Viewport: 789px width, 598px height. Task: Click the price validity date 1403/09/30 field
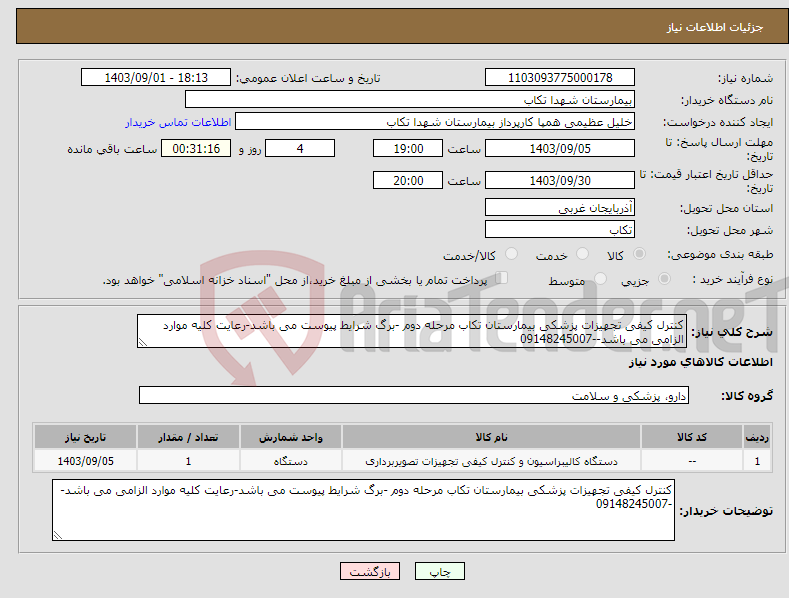[x=560, y=180]
